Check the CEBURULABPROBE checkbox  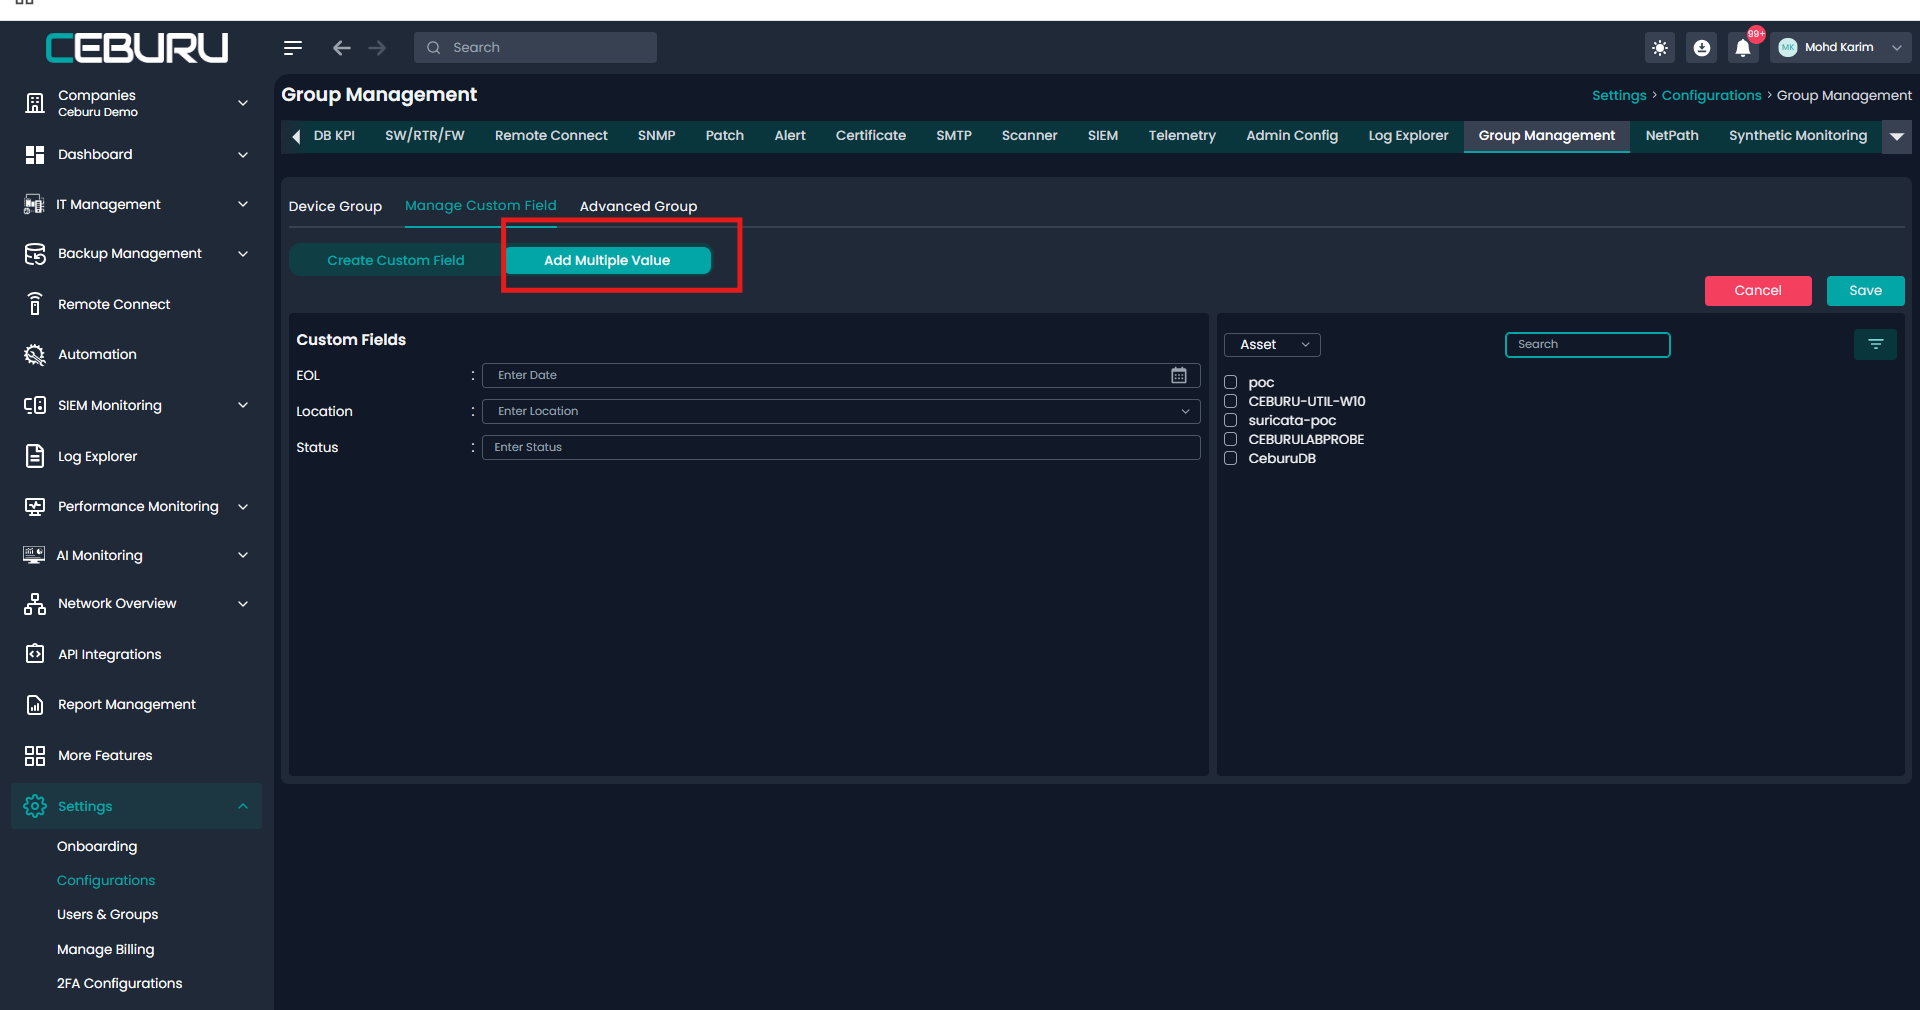(x=1231, y=440)
